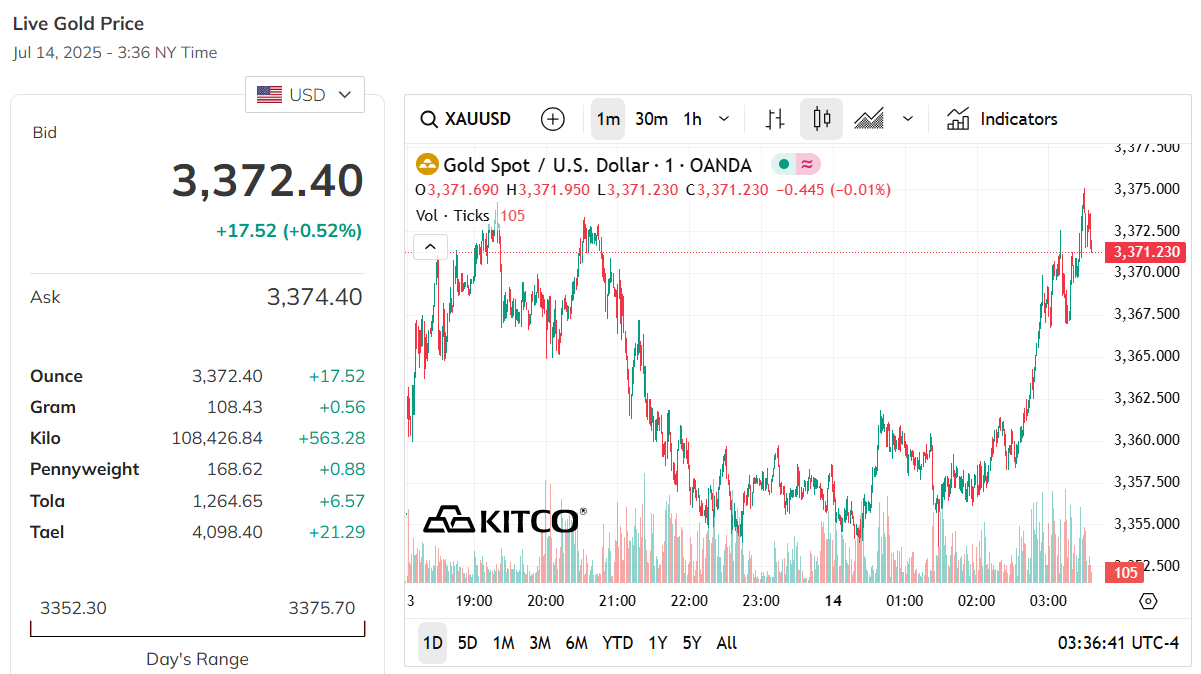1201x674 pixels.
Task: Click the Ounce row label
Action: [x=57, y=376]
